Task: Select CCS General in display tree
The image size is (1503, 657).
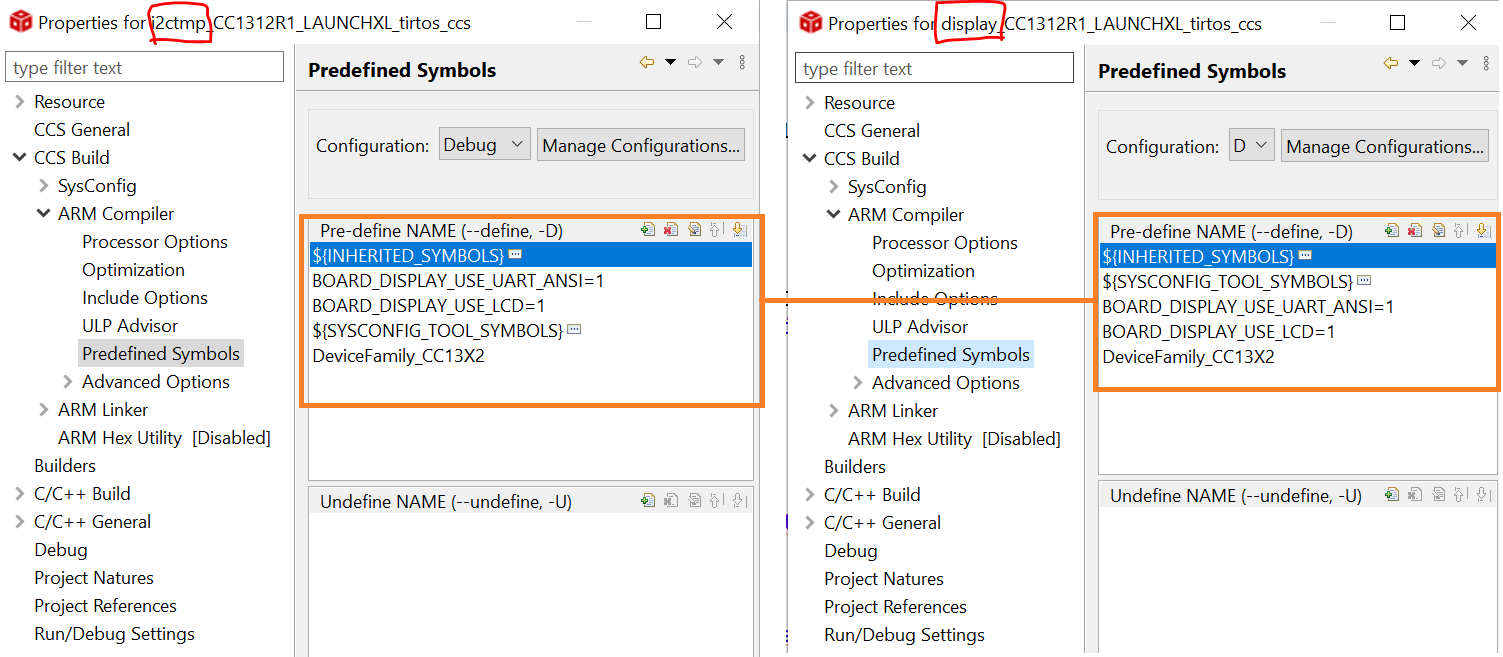Action: [x=872, y=130]
